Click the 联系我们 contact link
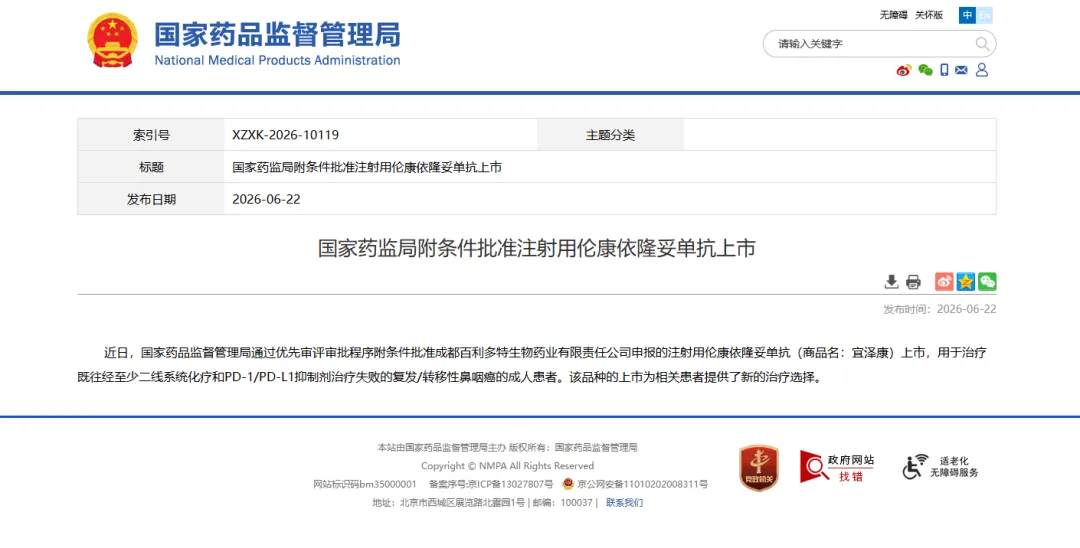The height and width of the screenshot is (548, 1080). pos(624,503)
